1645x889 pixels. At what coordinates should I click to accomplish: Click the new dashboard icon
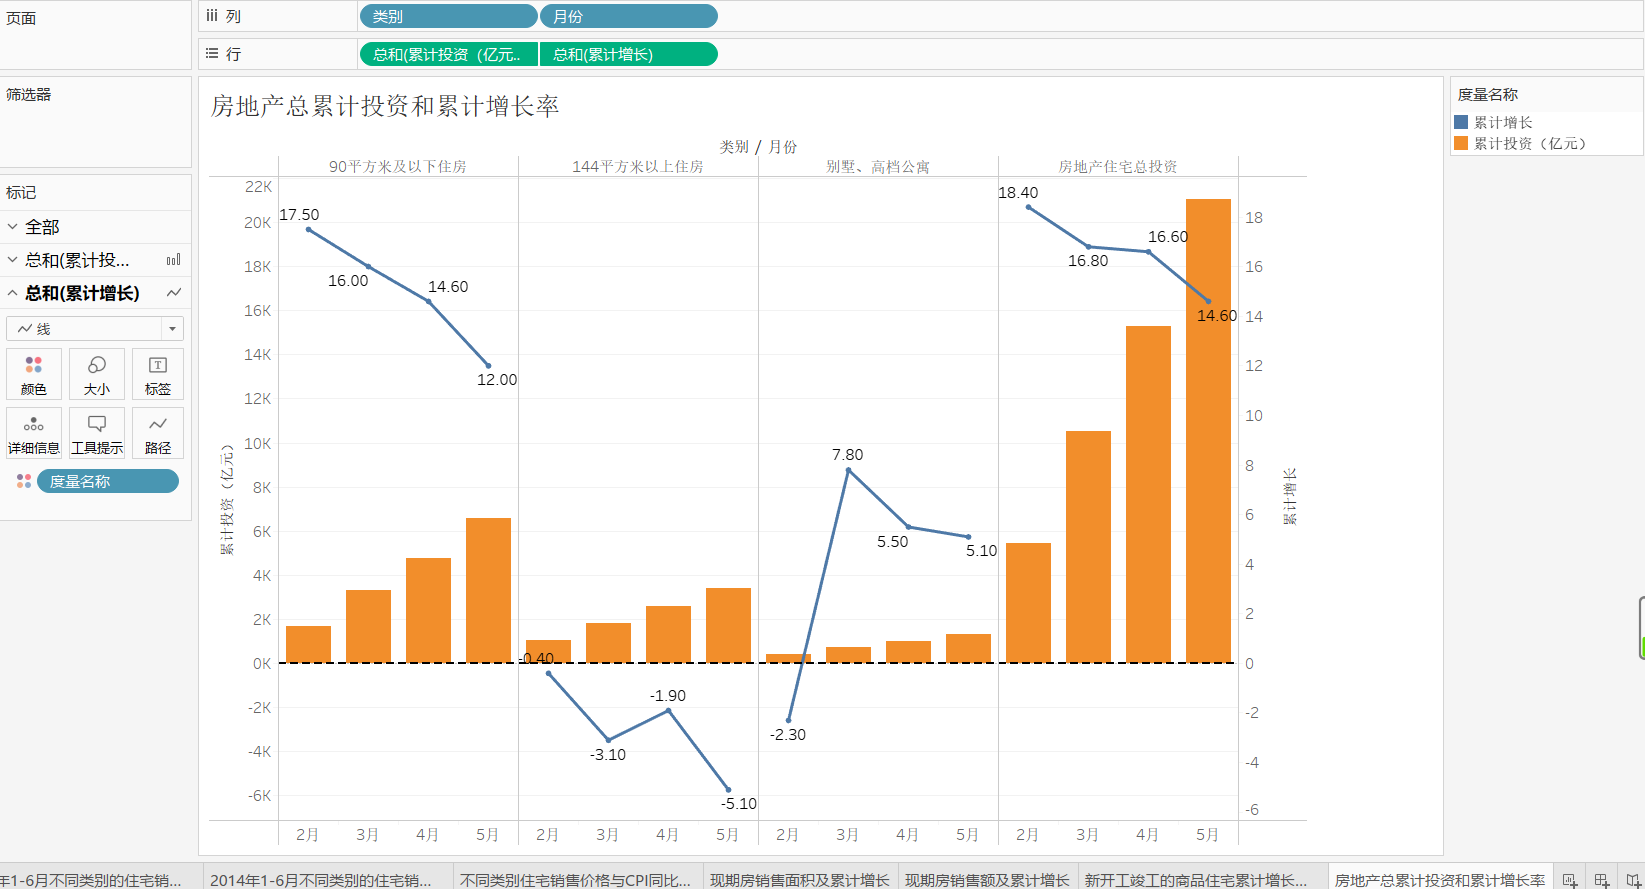pos(1602,880)
